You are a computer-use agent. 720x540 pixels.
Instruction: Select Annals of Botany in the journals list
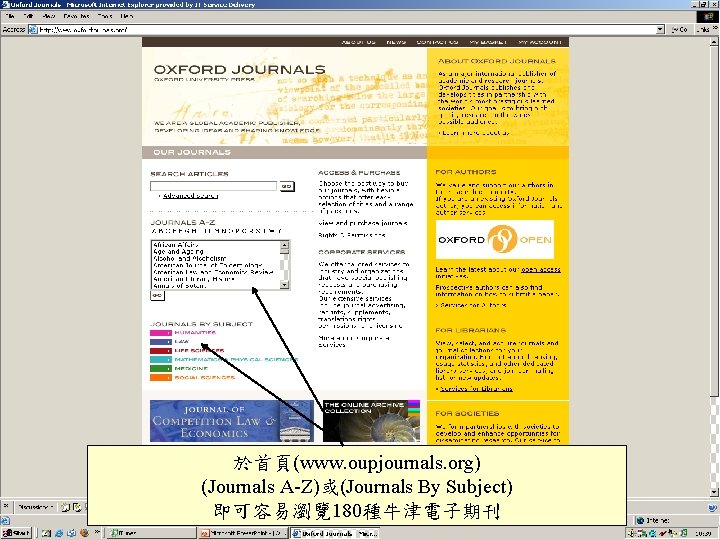[x=180, y=286]
